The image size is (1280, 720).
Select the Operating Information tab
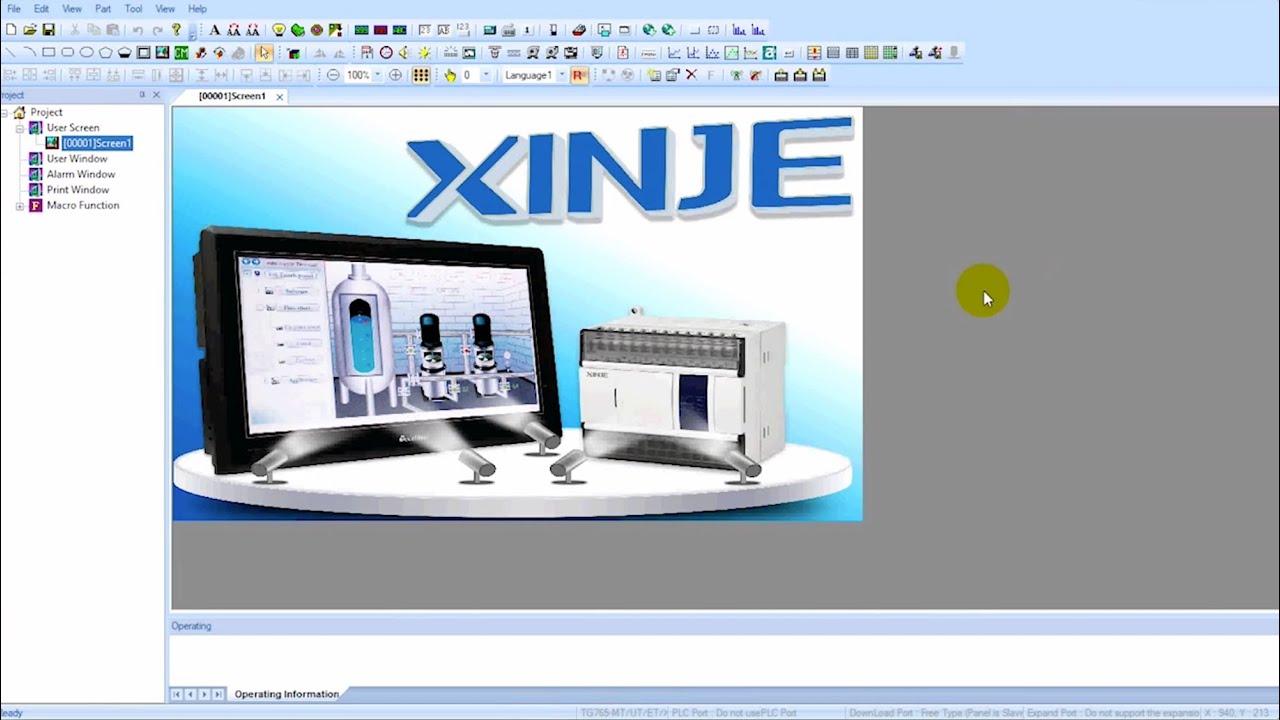tap(287, 694)
